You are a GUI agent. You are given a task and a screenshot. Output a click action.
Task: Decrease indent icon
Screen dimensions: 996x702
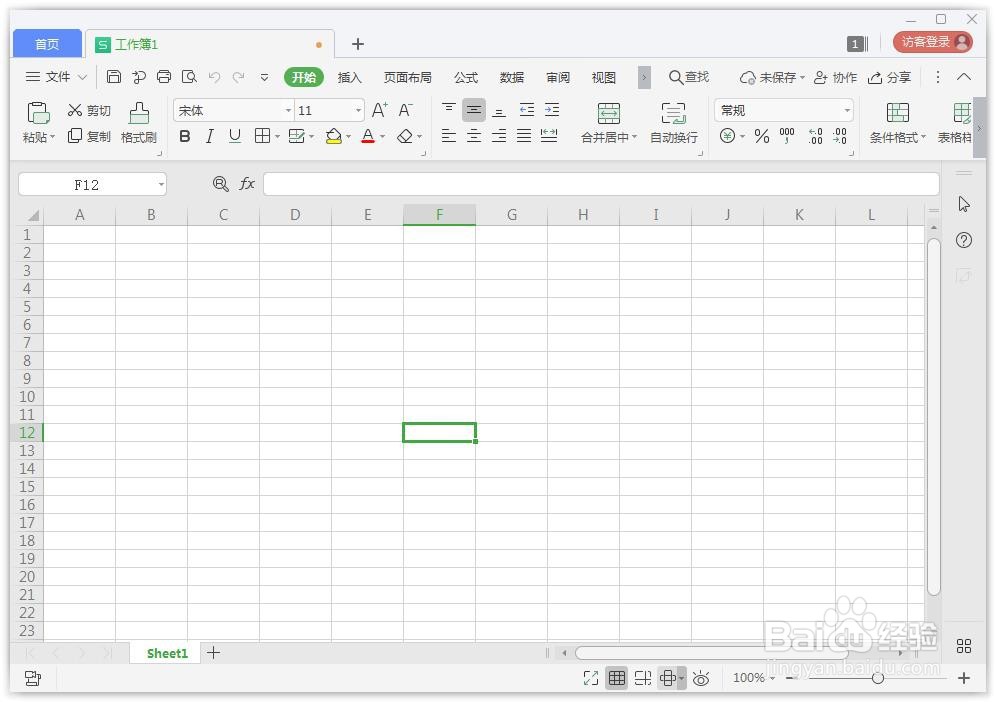click(x=527, y=109)
